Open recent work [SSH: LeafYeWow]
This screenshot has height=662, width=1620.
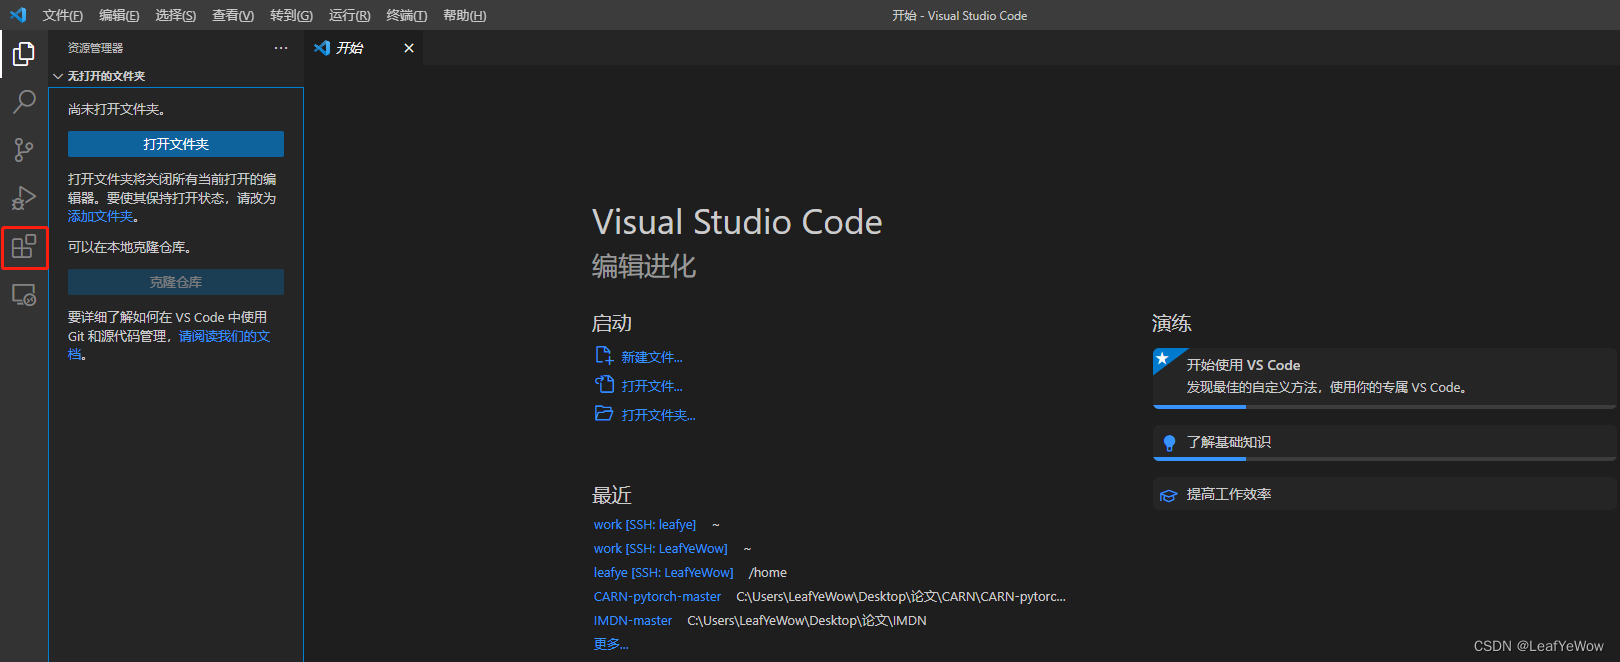[x=661, y=549]
